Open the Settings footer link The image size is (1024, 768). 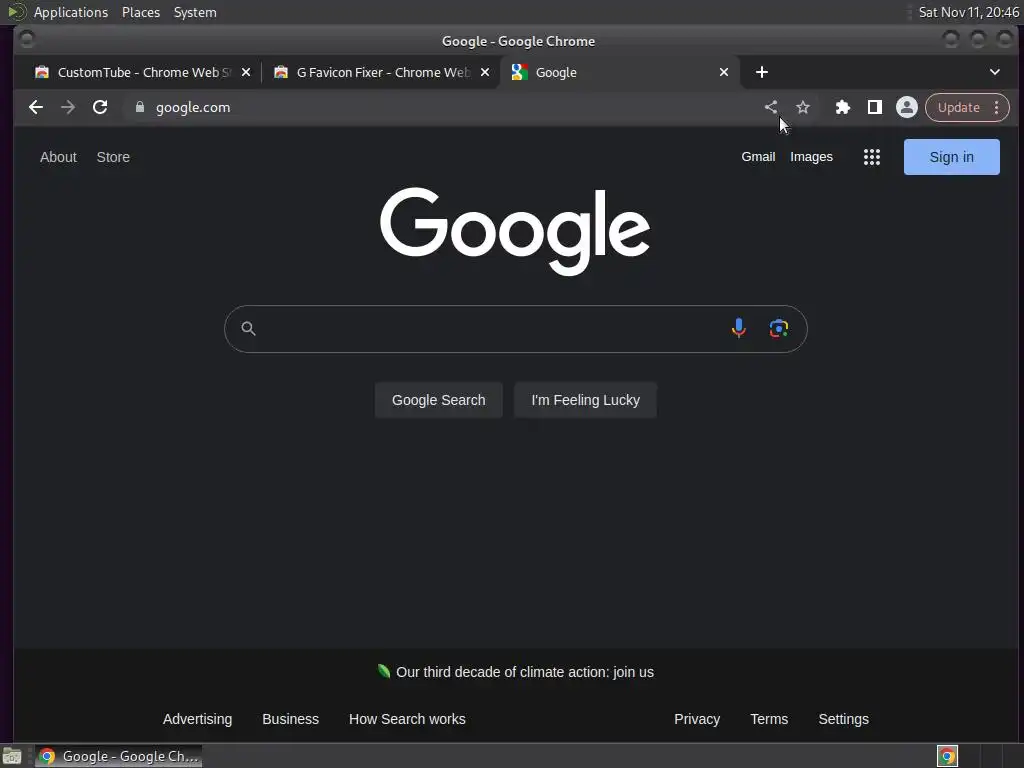click(x=843, y=719)
